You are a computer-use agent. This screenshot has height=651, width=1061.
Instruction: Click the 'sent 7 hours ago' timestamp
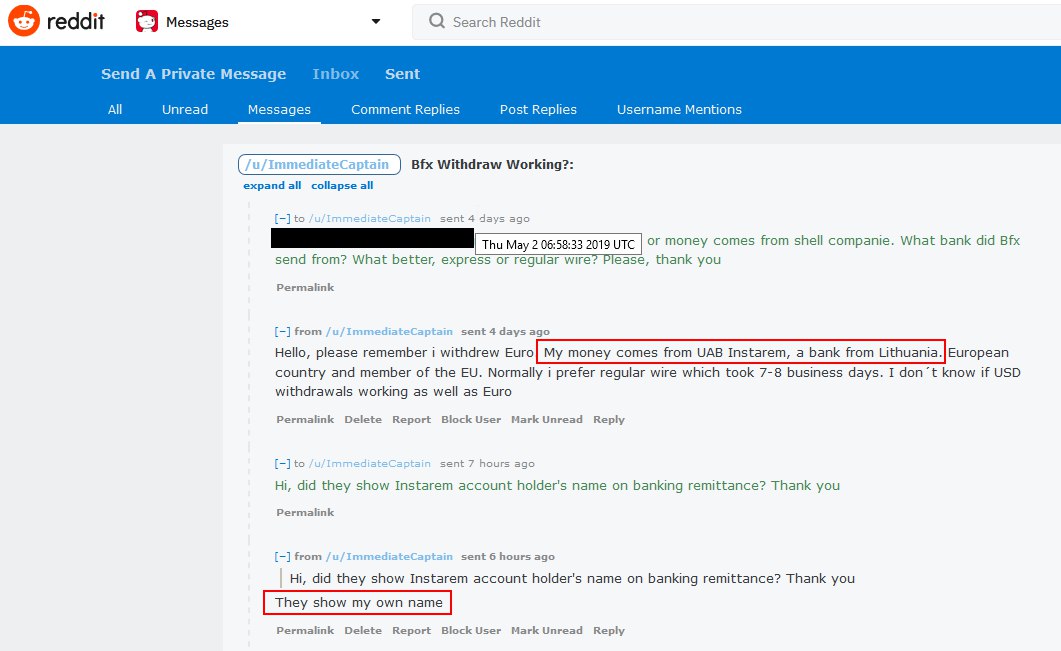(x=487, y=464)
